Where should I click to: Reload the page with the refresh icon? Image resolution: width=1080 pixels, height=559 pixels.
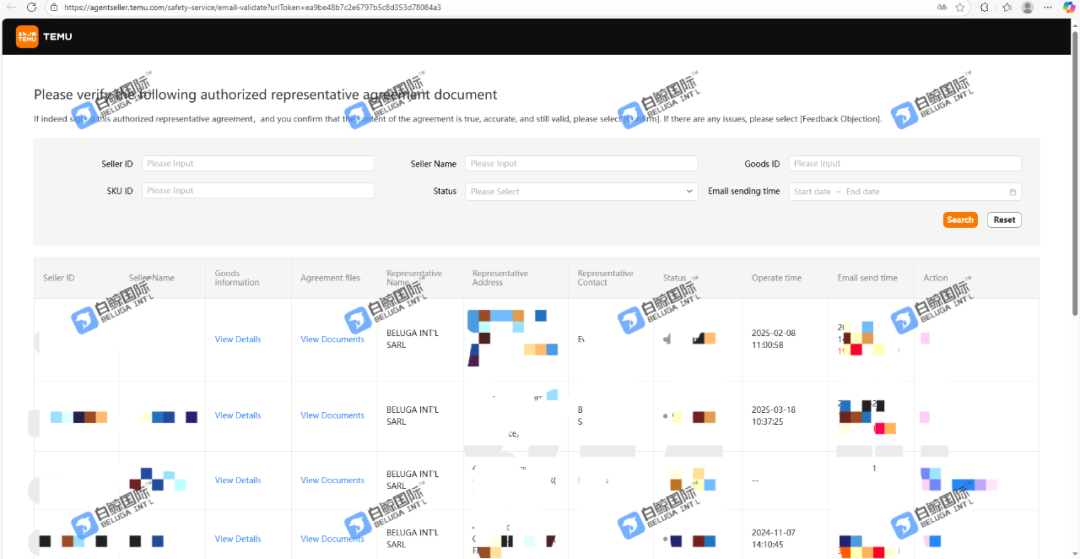click(x=32, y=8)
